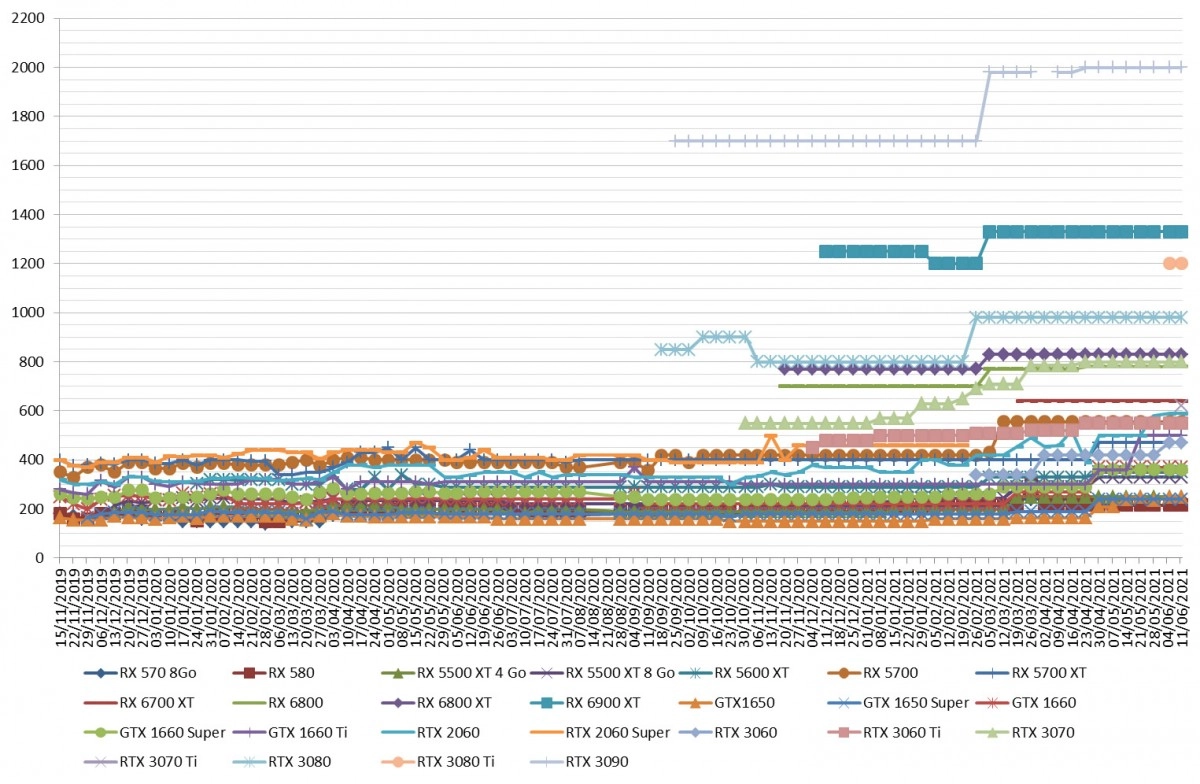This screenshot has width=1200, height=784.
Task: Click the 200 y-axis label
Action: point(33,508)
